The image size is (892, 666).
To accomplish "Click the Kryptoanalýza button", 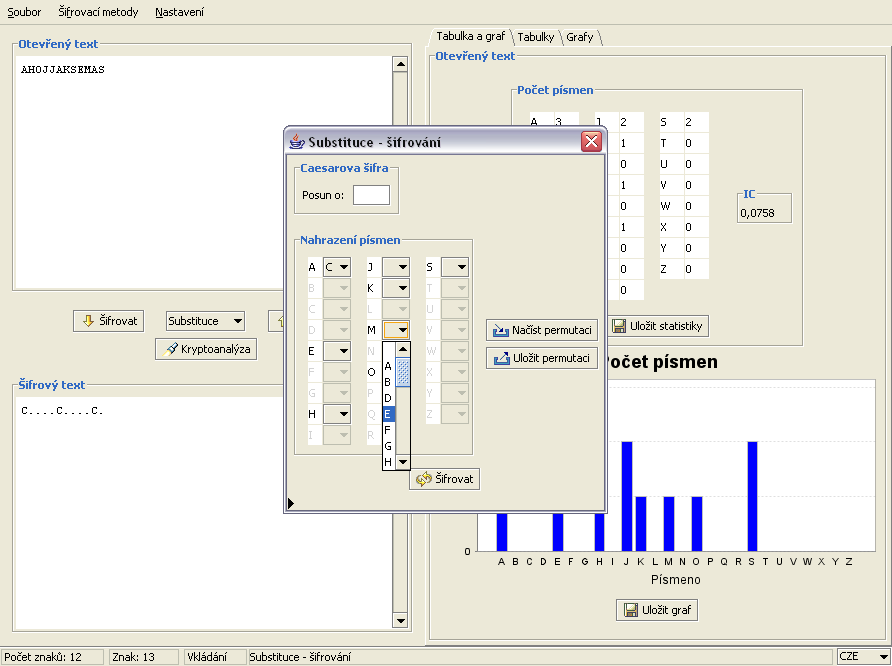I will click(206, 349).
